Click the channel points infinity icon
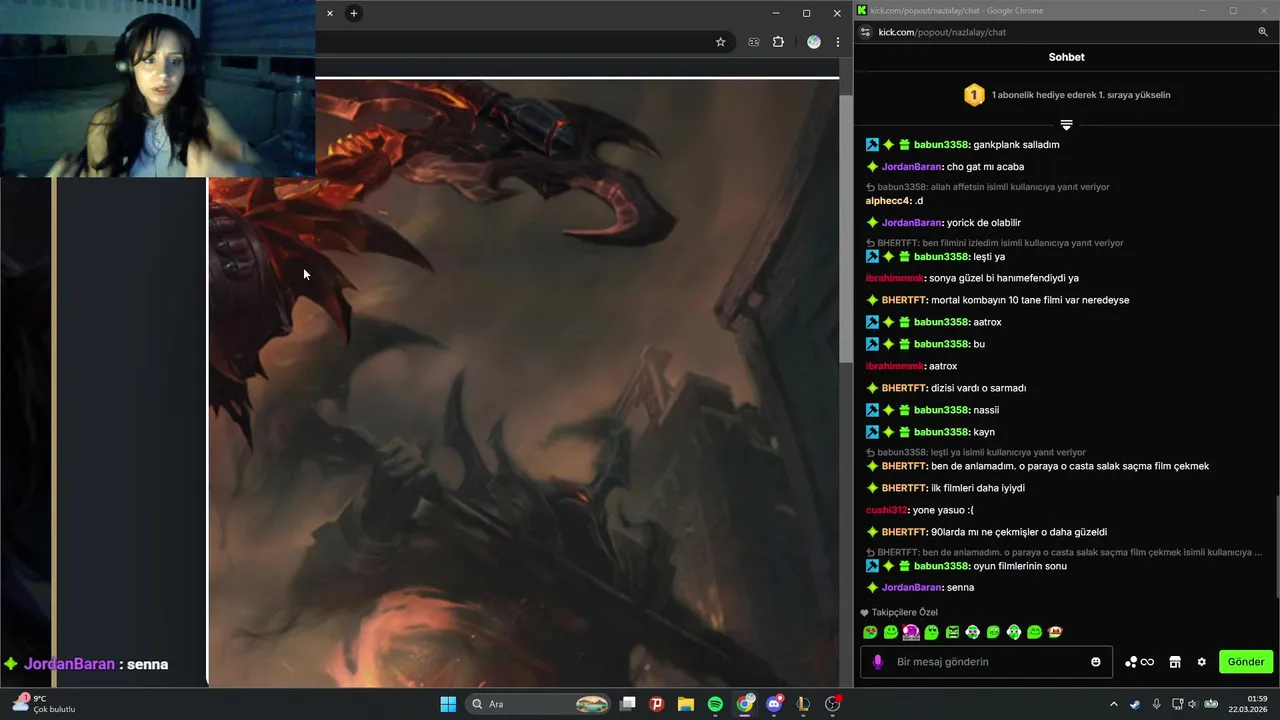The height and width of the screenshot is (720, 1280). click(1139, 662)
